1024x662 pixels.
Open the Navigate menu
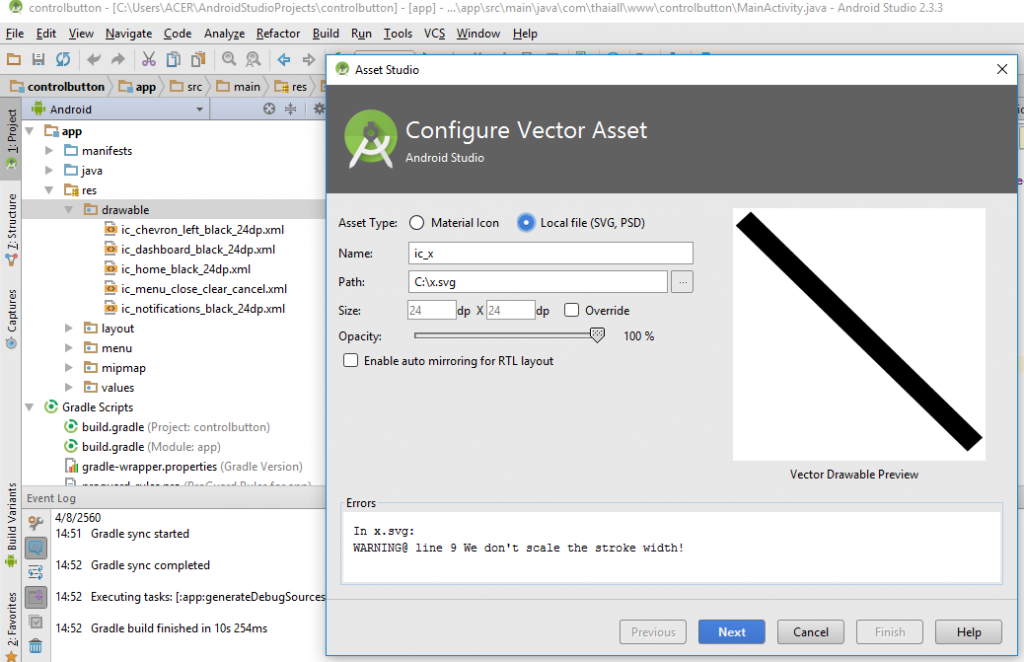point(128,33)
